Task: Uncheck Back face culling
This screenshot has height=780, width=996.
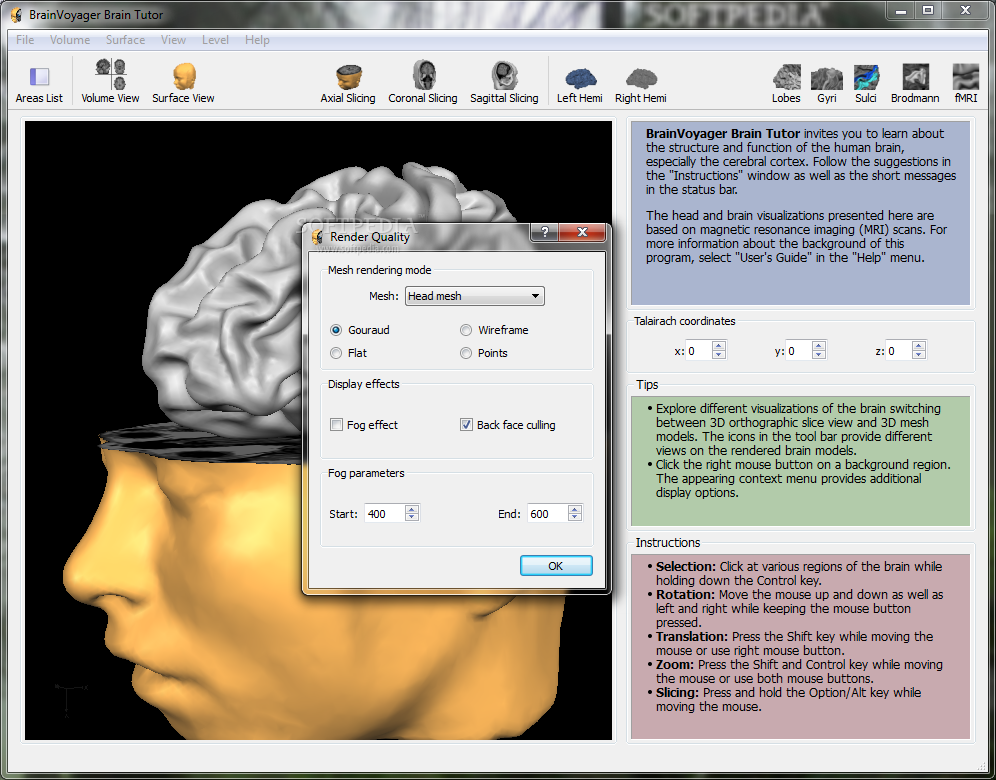Action: (x=466, y=425)
